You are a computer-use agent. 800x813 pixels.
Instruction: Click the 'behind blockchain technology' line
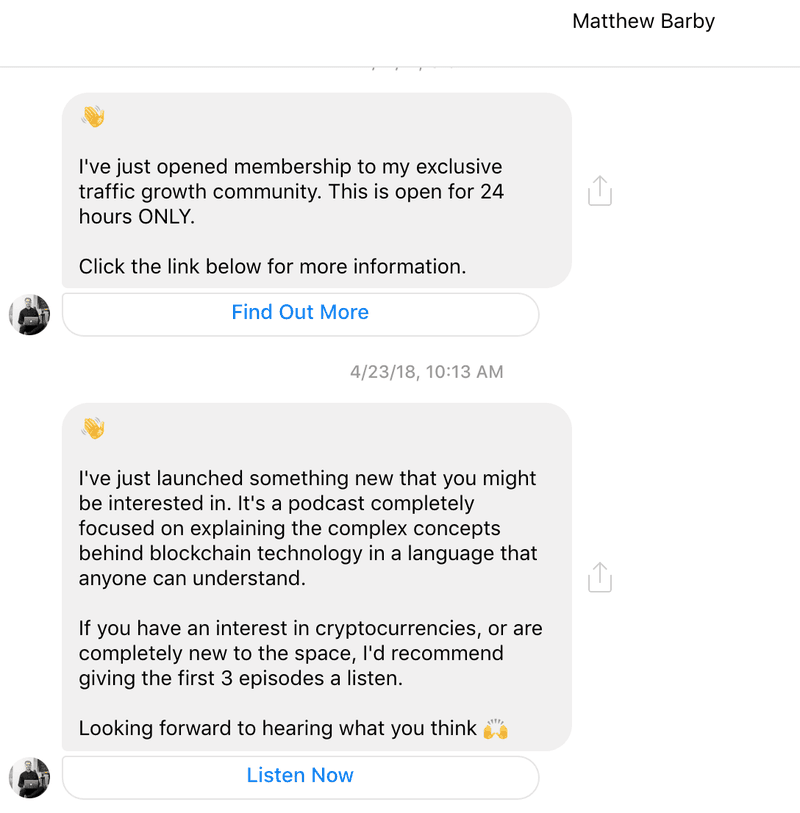tap(308, 553)
